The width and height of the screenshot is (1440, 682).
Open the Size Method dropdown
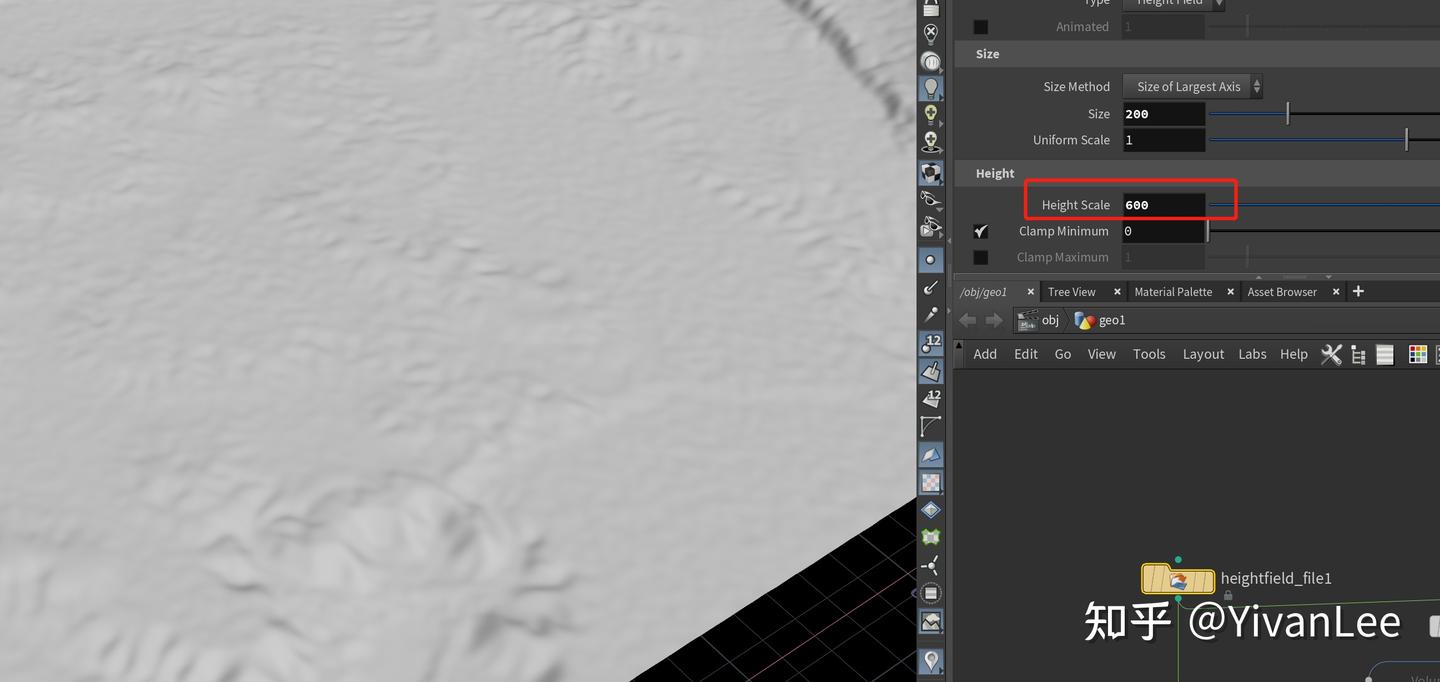click(x=1192, y=86)
